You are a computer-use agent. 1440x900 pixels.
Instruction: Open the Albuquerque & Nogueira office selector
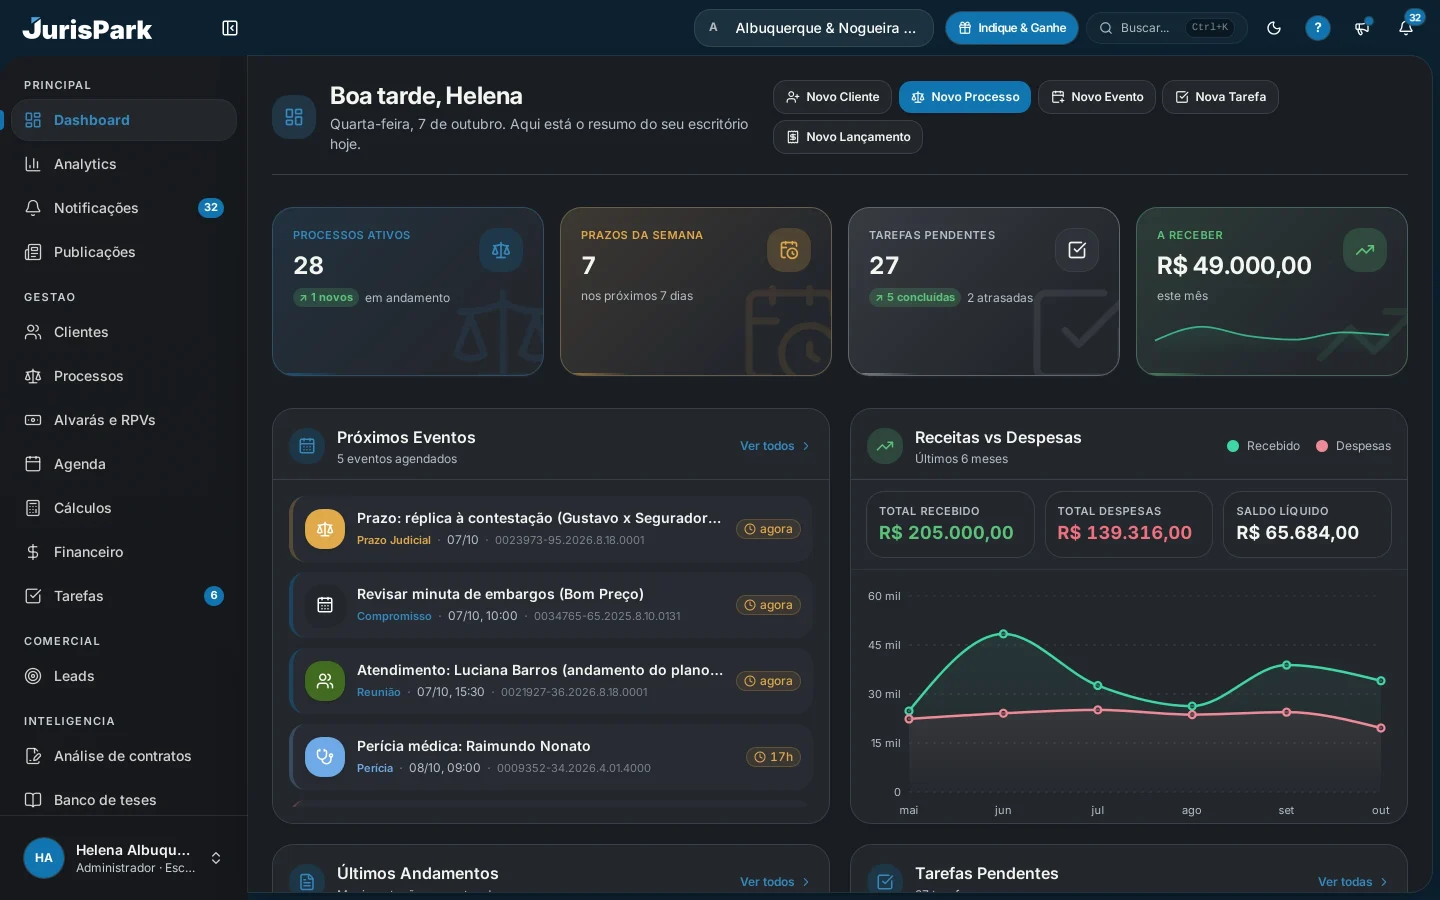pyautogui.click(x=814, y=28)
